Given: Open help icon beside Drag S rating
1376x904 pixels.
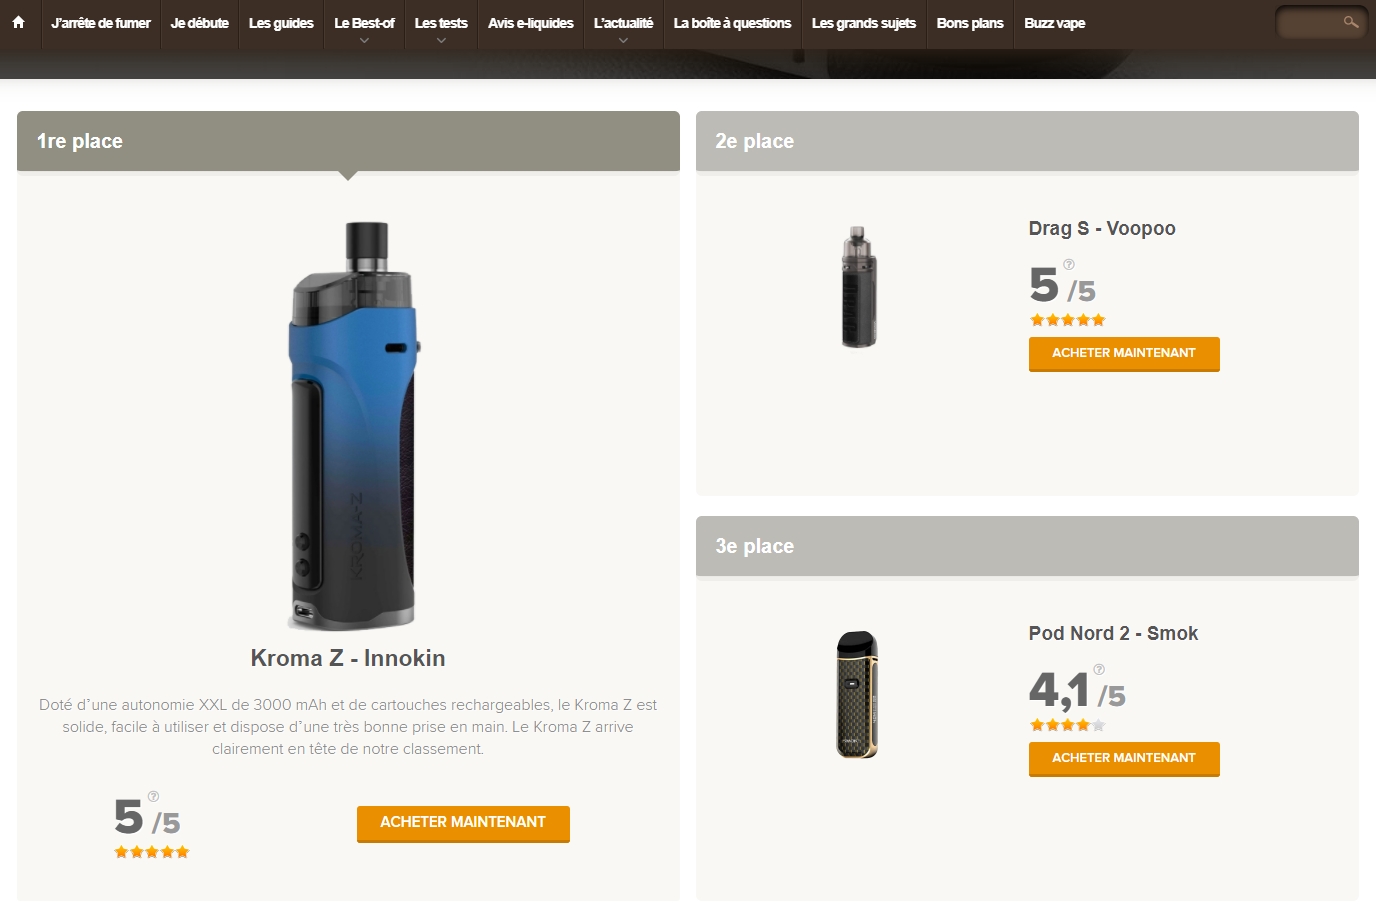Looking at the screenshot, I should 1069,265.
